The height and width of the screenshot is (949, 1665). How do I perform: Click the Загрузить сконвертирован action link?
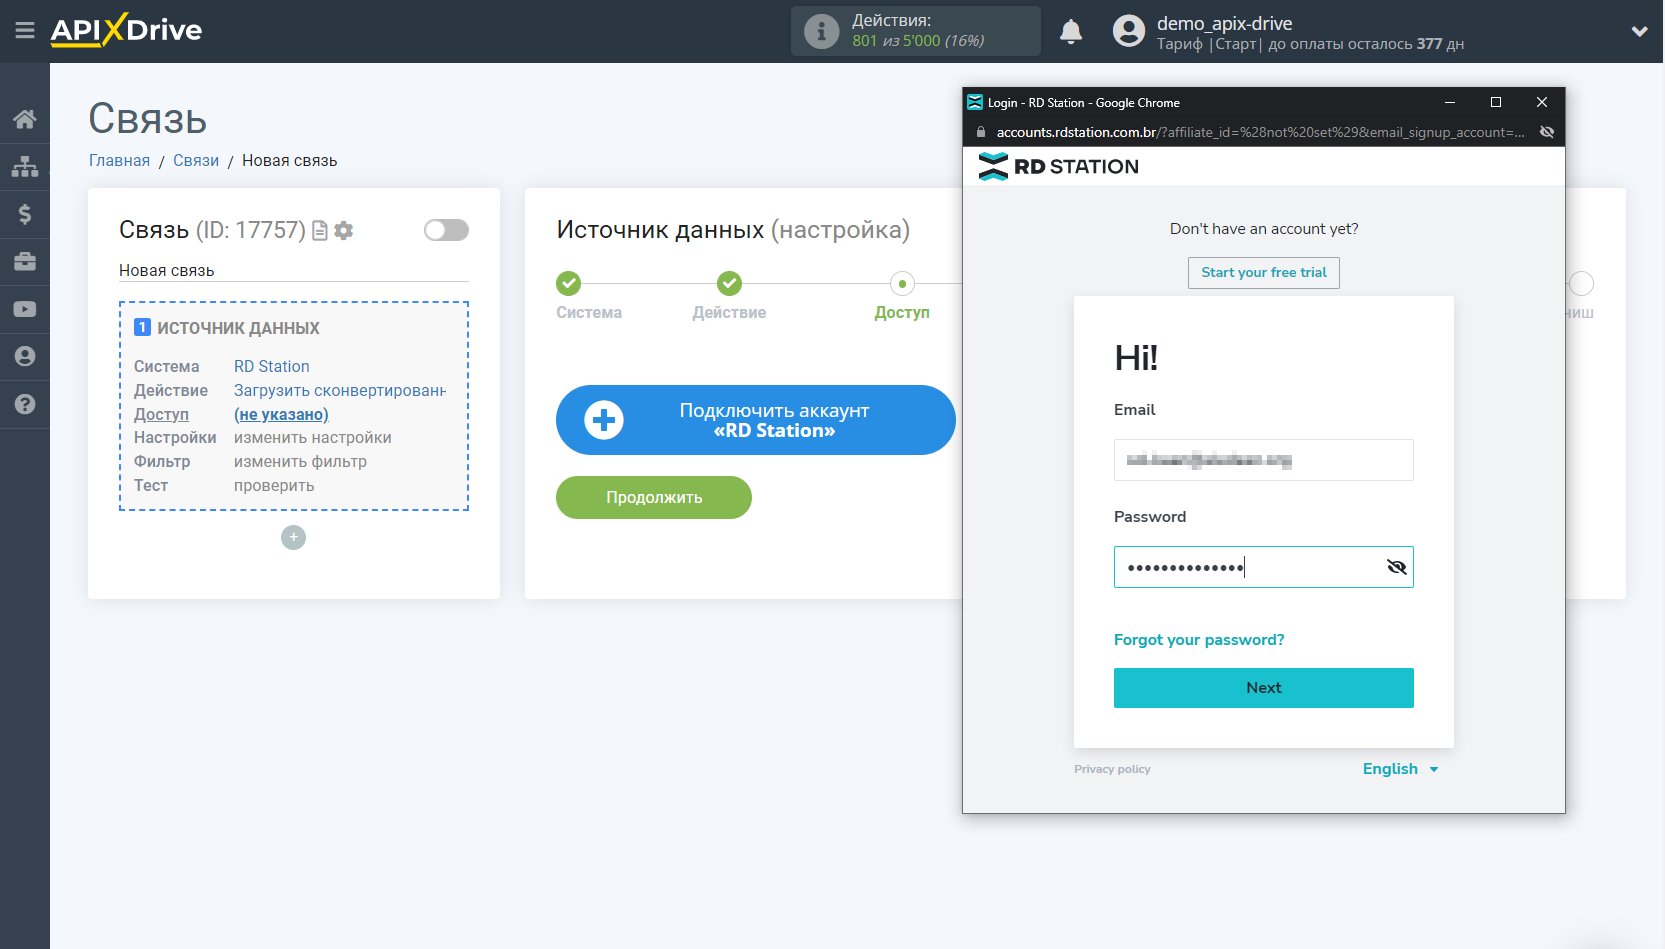[340, 391]
